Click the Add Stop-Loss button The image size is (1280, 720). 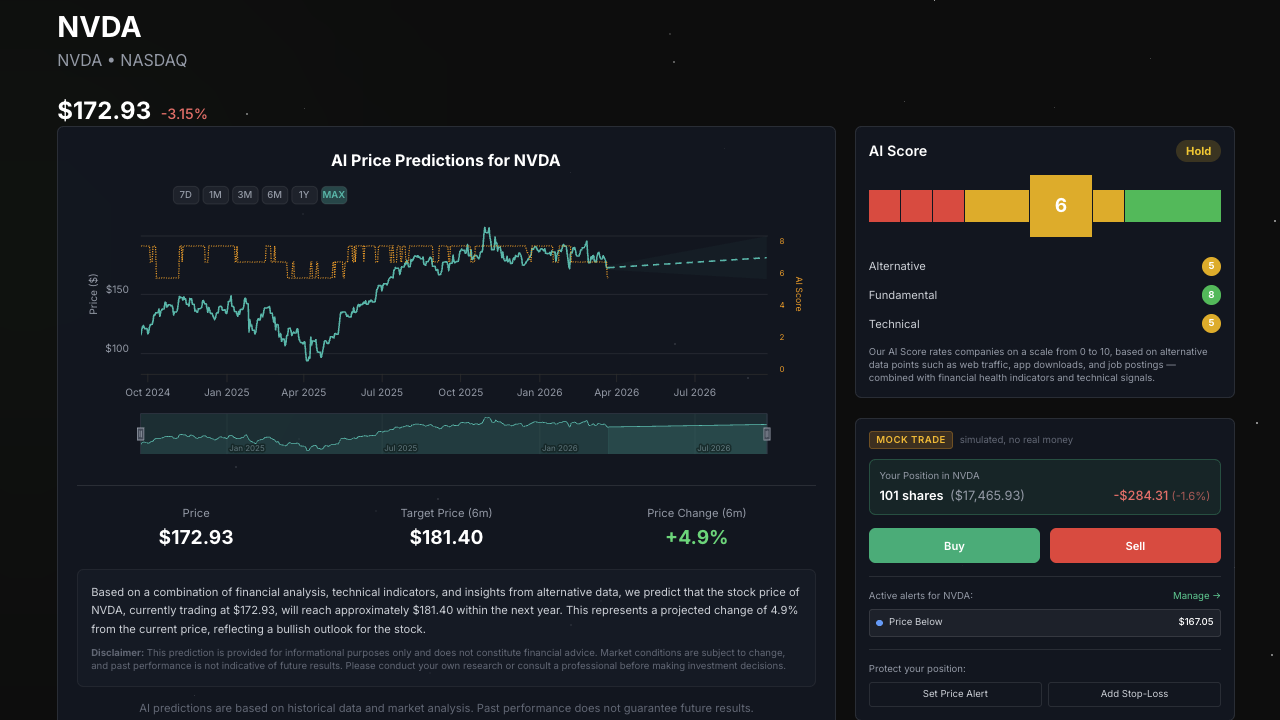(1134, 694)
